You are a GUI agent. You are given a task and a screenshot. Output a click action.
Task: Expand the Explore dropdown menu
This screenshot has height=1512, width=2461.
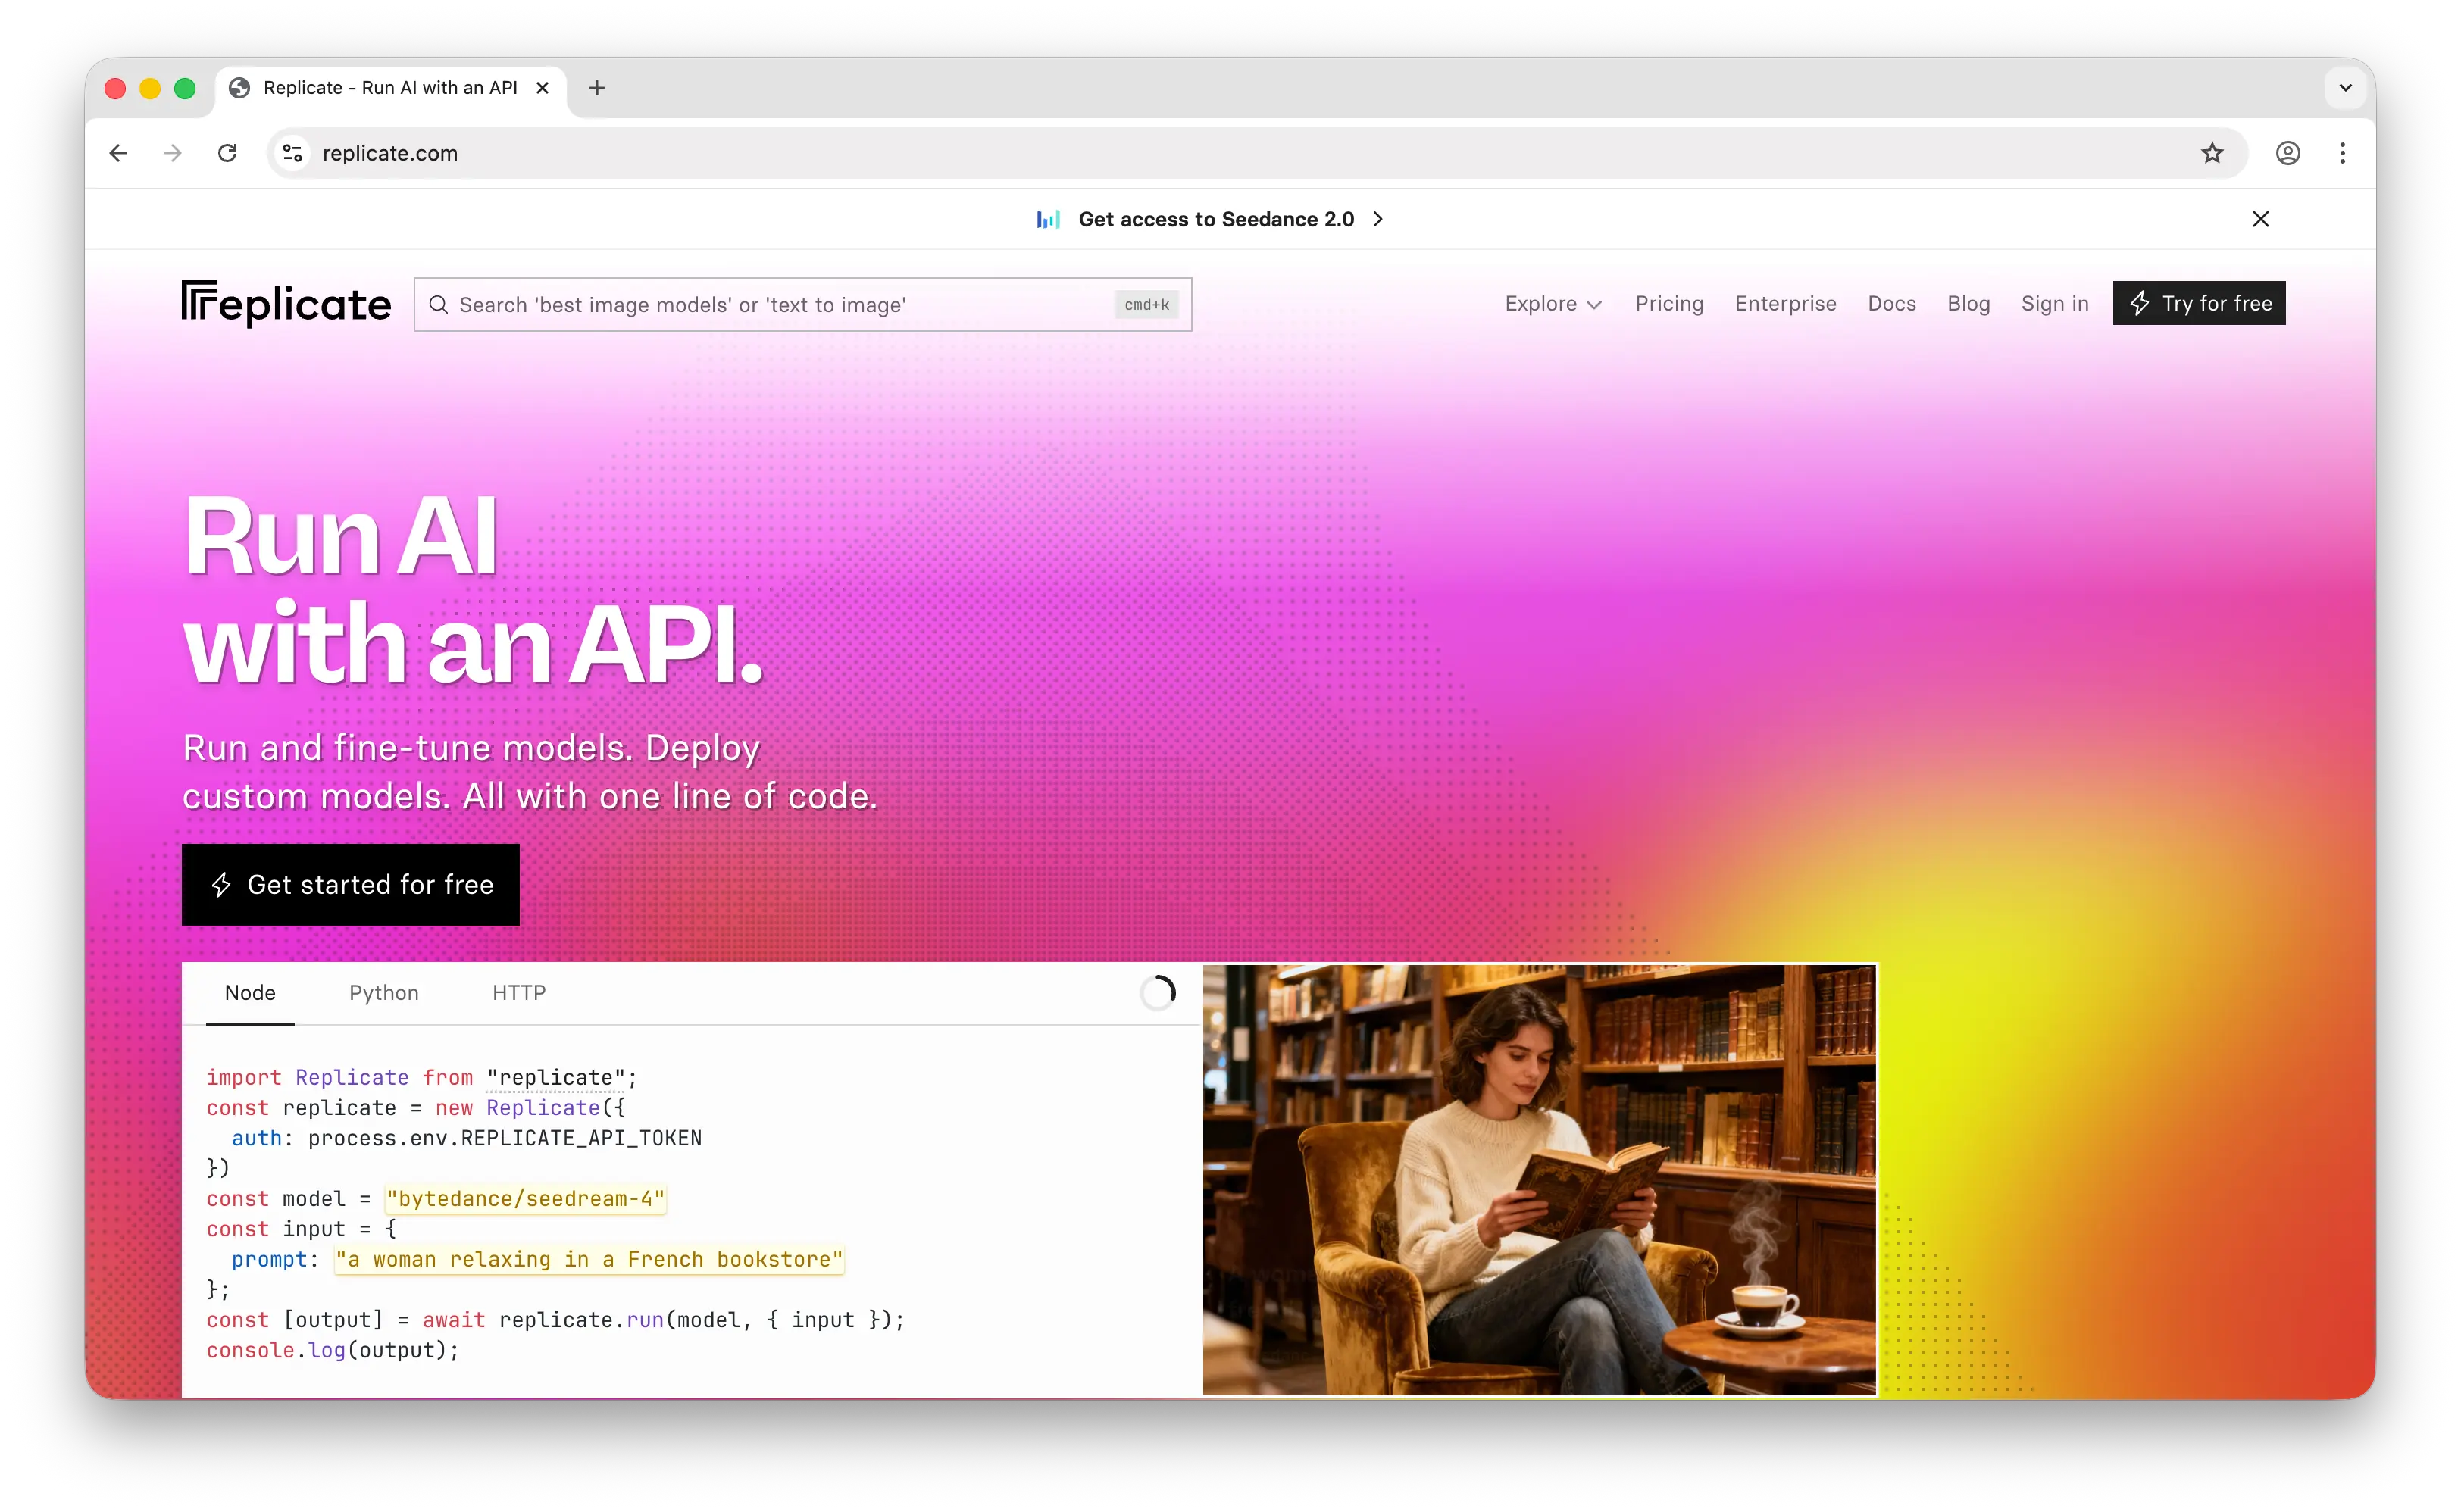[x=1553, y=304]
